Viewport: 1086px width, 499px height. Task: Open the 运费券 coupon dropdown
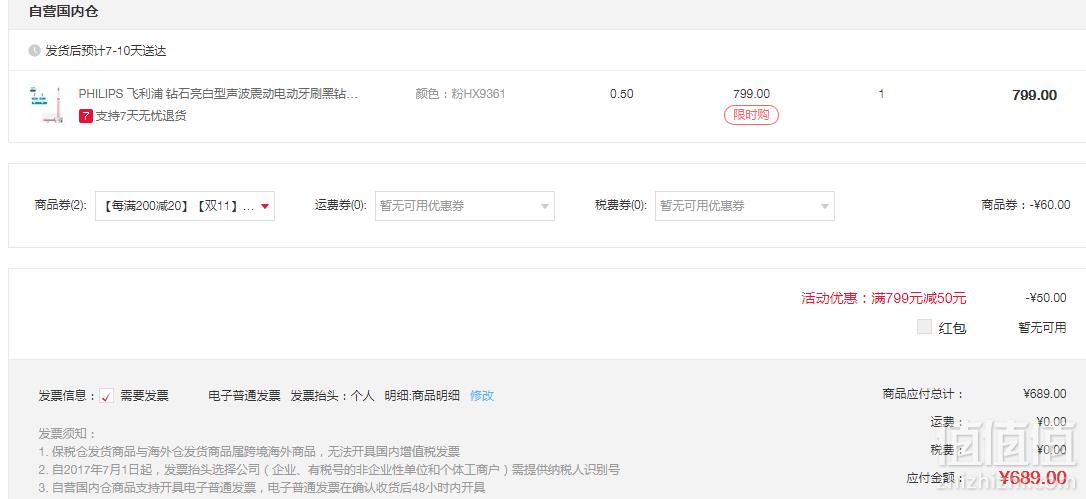465,206
